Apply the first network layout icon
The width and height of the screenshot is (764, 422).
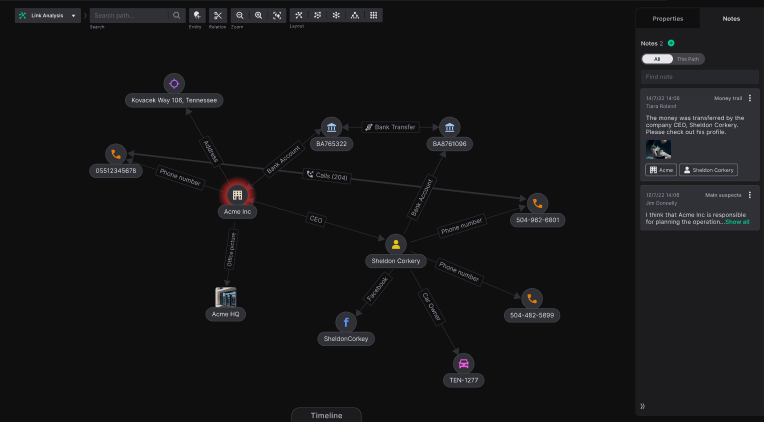point(299,16)
